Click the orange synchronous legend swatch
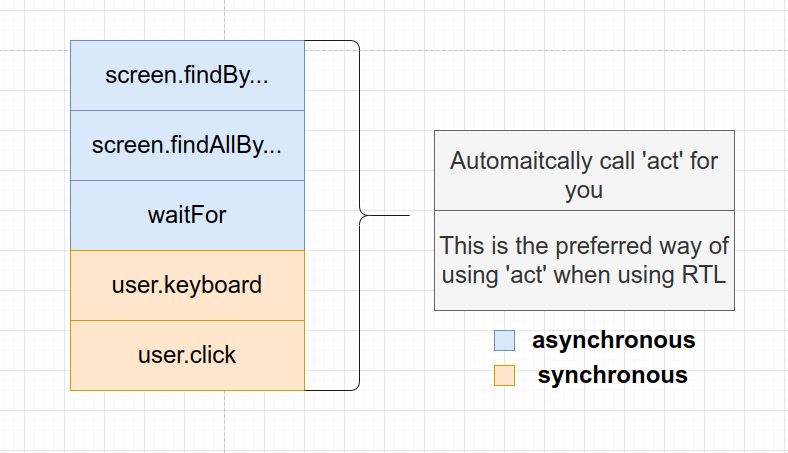 tap(504, 376)
